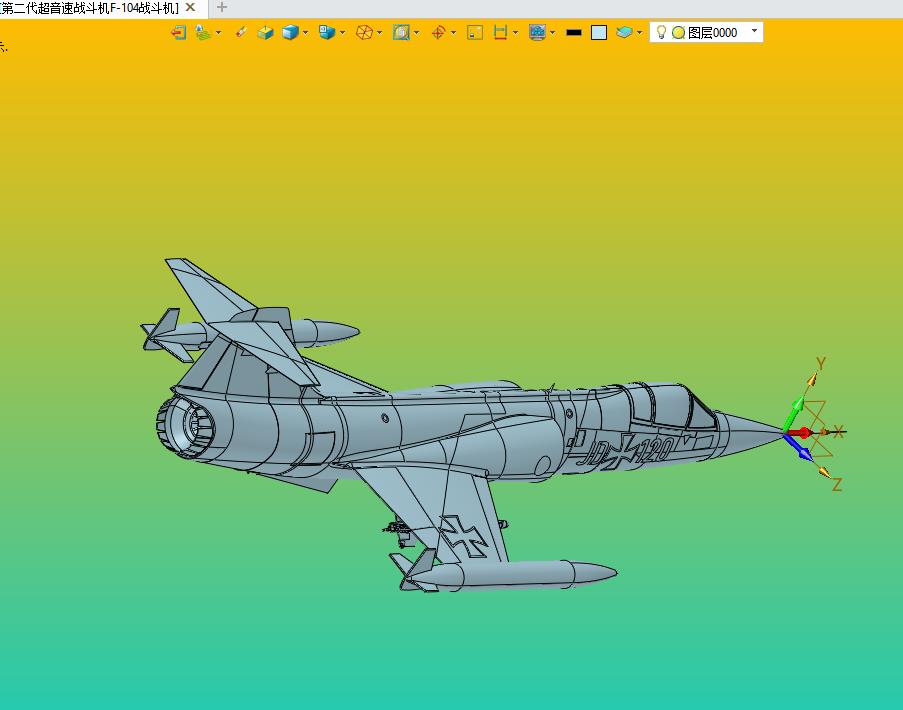Add a new tab with plus button
Image resolution: width=903 pixels, height=710 pixels.
[x=222, y=7]
